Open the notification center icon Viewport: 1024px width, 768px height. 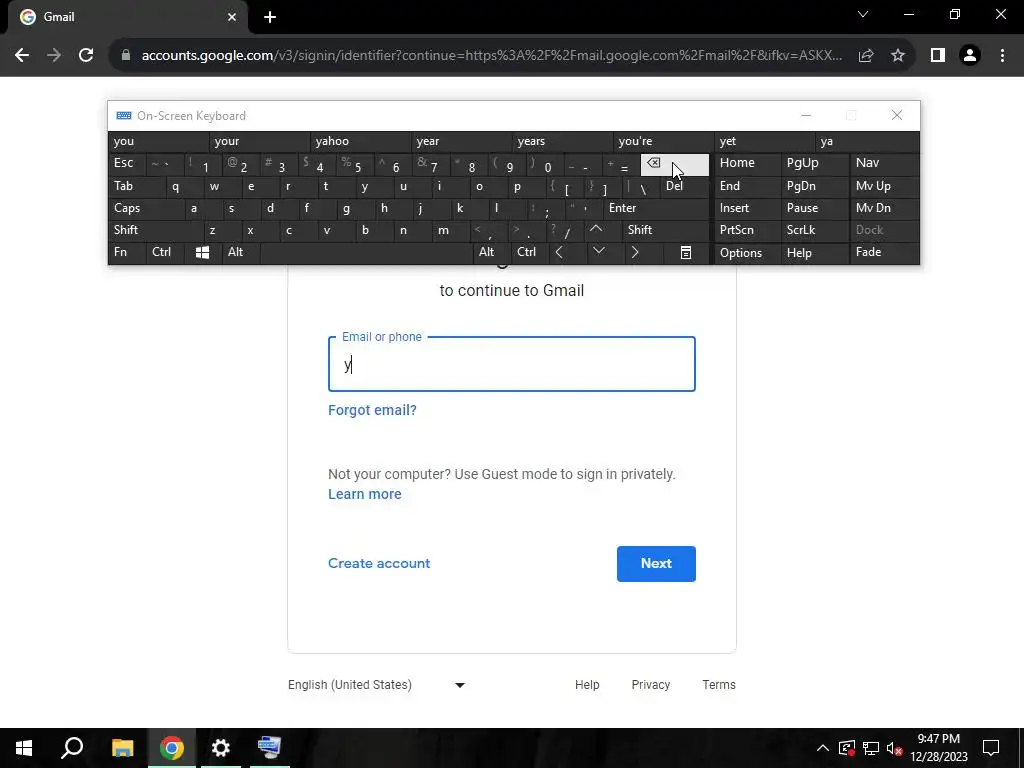(x=991, y=748)
